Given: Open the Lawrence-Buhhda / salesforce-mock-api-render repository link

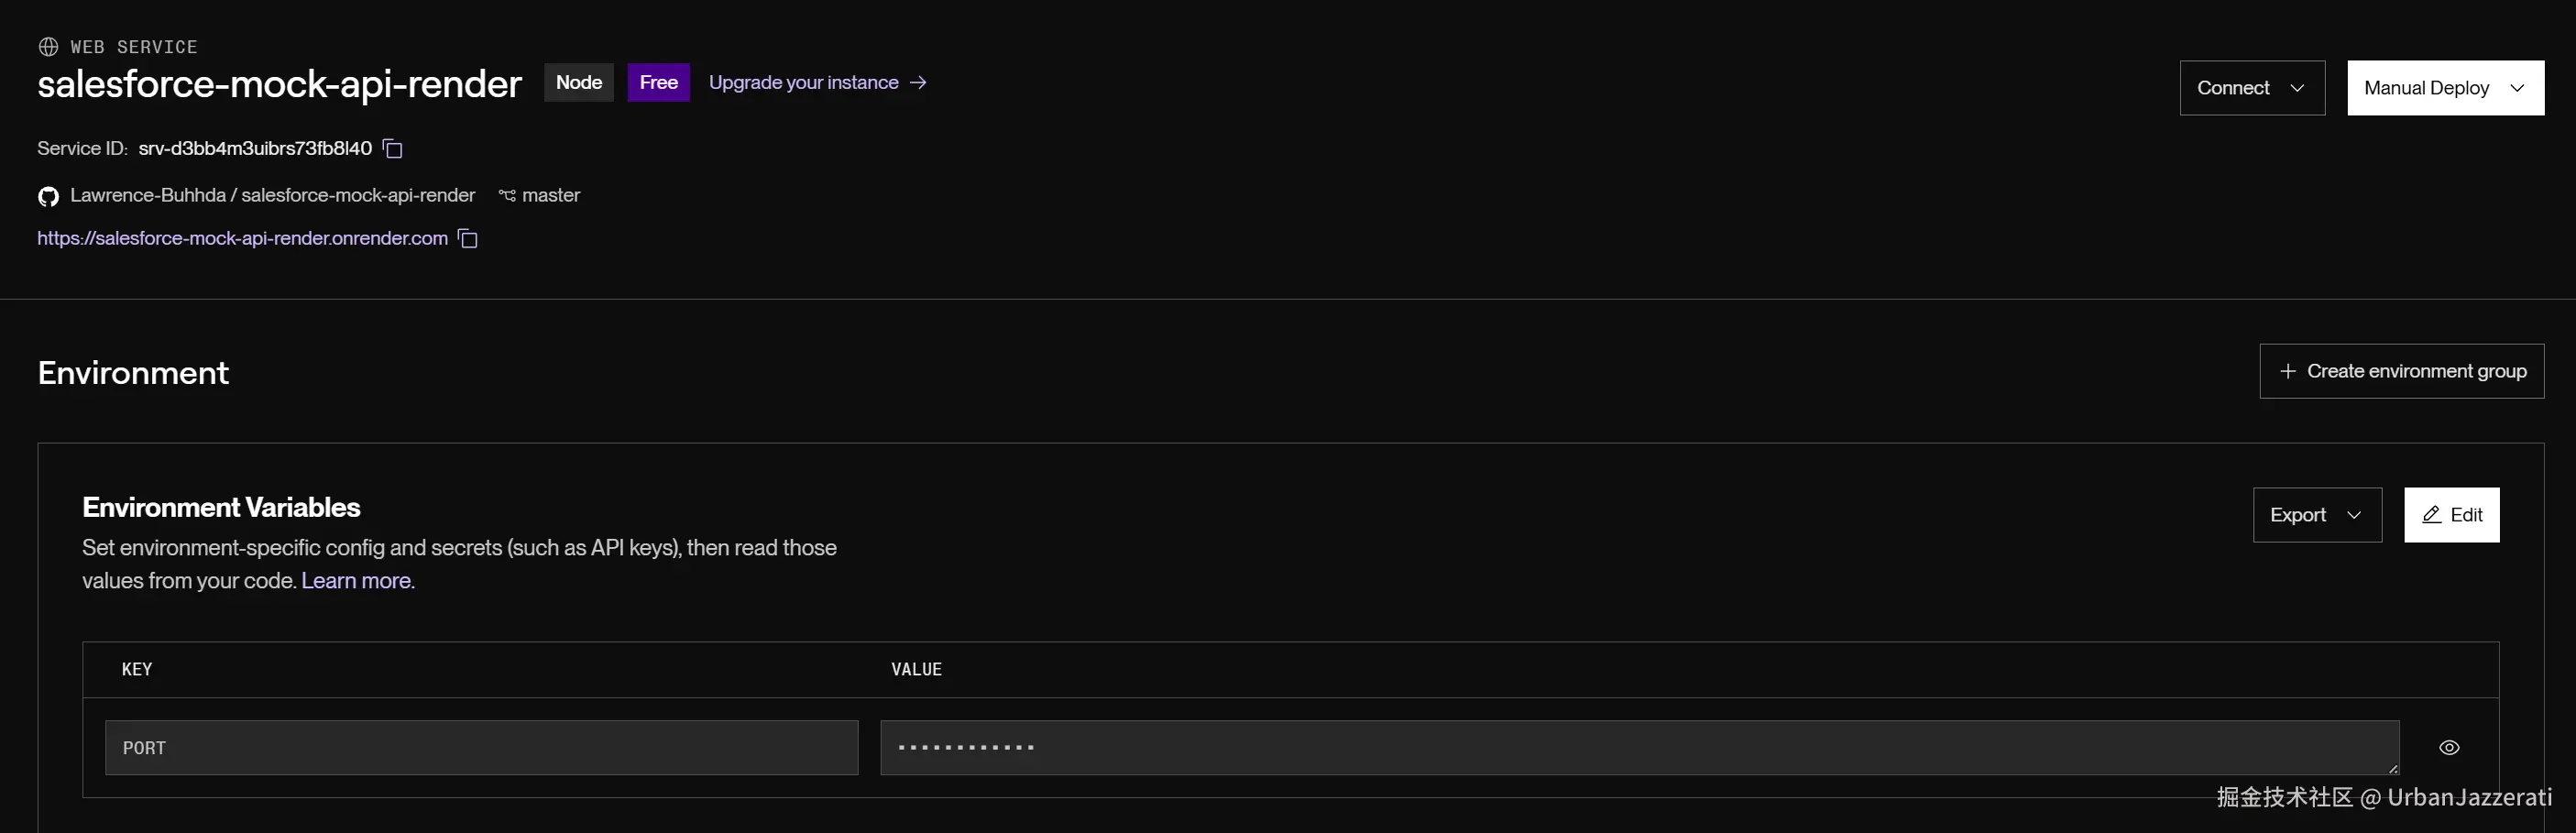Looking at the screenshot, I should click(x=272, y=196).
